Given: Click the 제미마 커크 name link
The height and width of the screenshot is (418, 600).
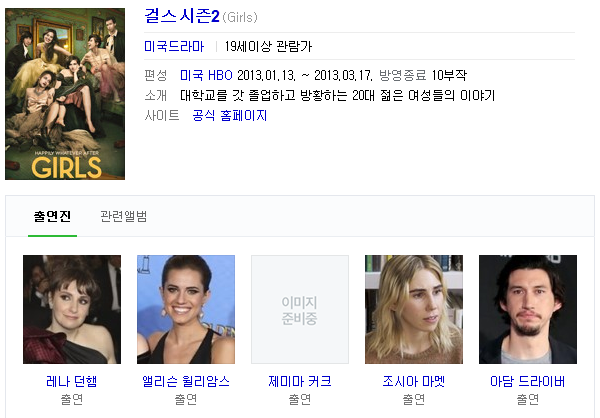Looking at the screenshot, I should pyautogui.click(x=300, y=381).
